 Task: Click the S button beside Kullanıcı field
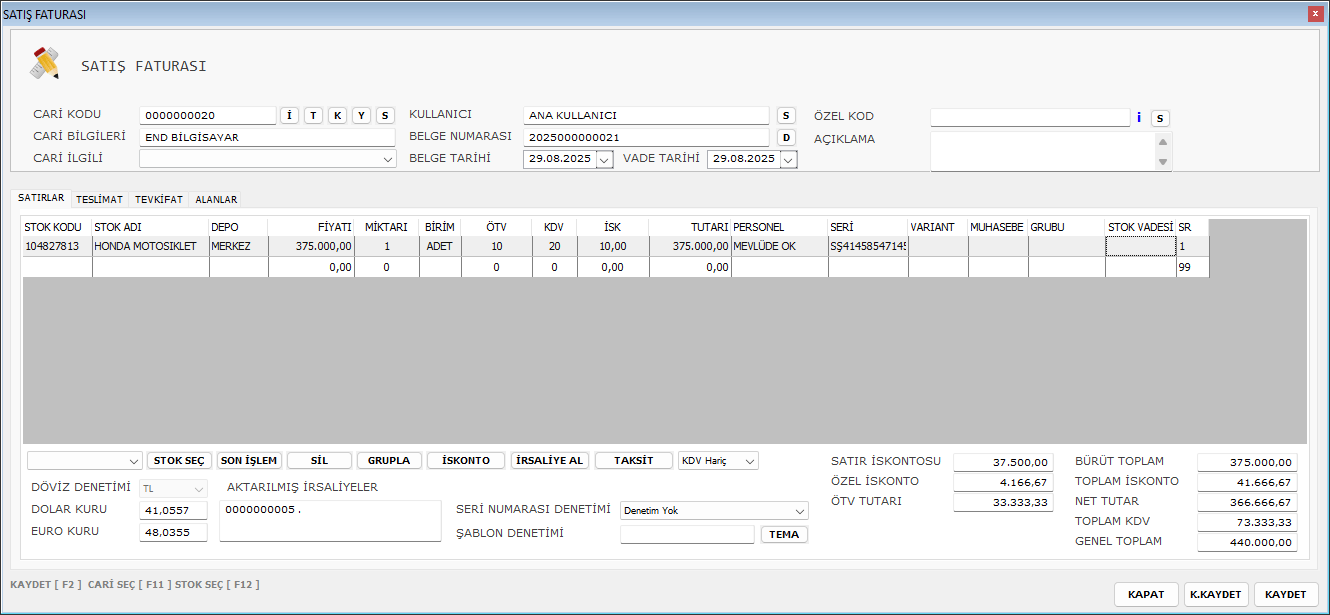pyautogui.click(x=786, y=116)
